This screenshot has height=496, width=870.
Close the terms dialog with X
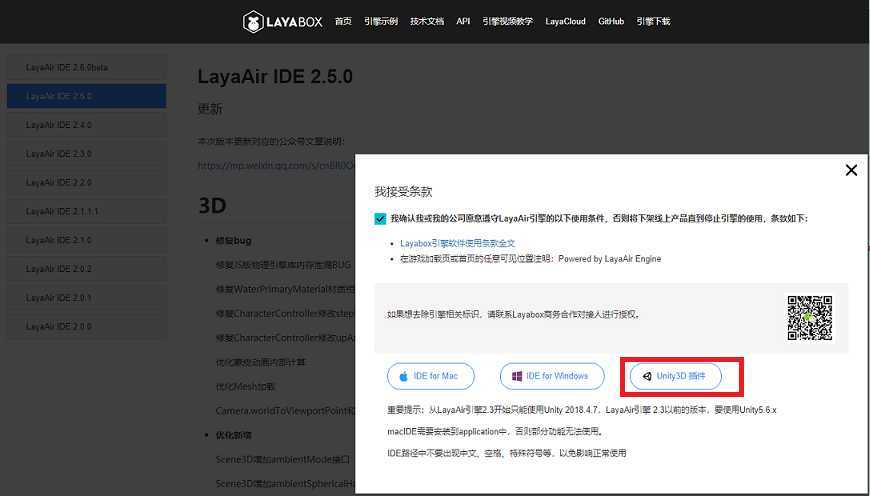(851, 170)
